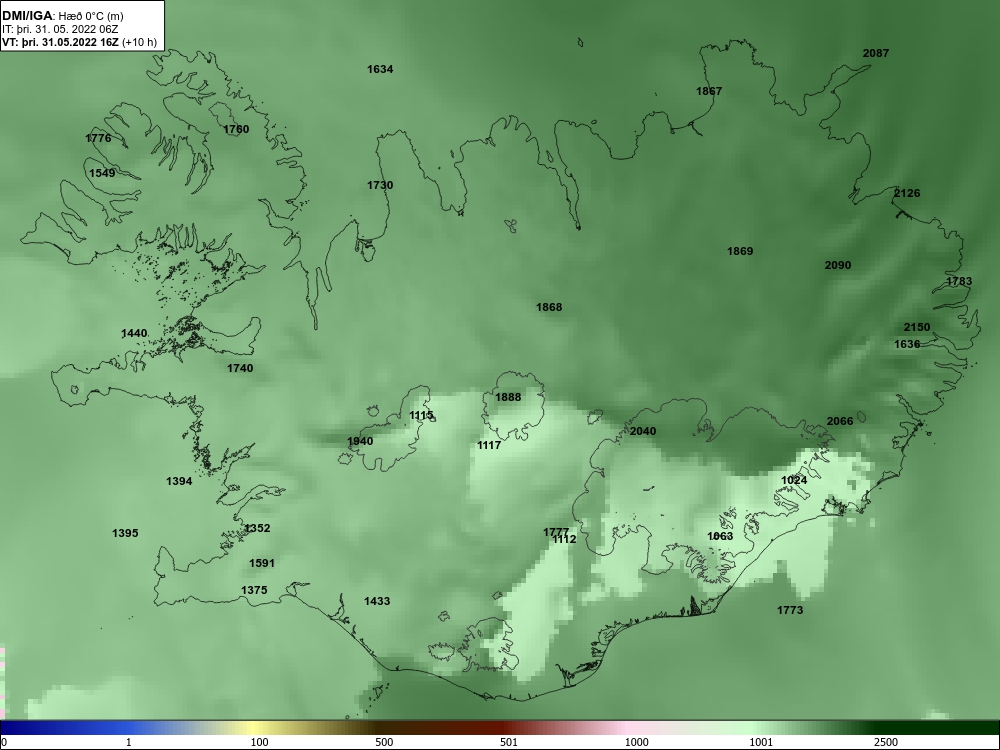
Task: Select the 2066 value label
Action: [x=840, y=422]
